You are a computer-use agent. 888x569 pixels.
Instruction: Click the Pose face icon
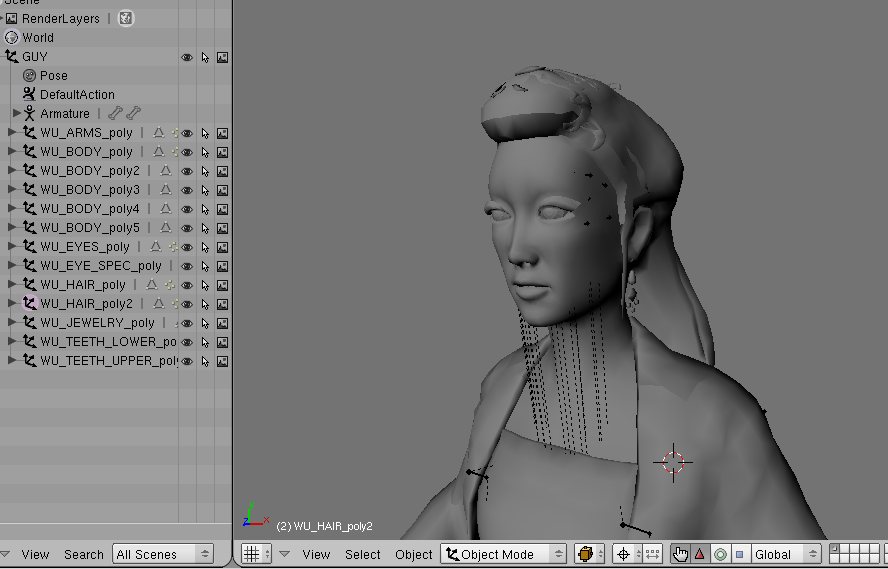click(x=29, y=76)
